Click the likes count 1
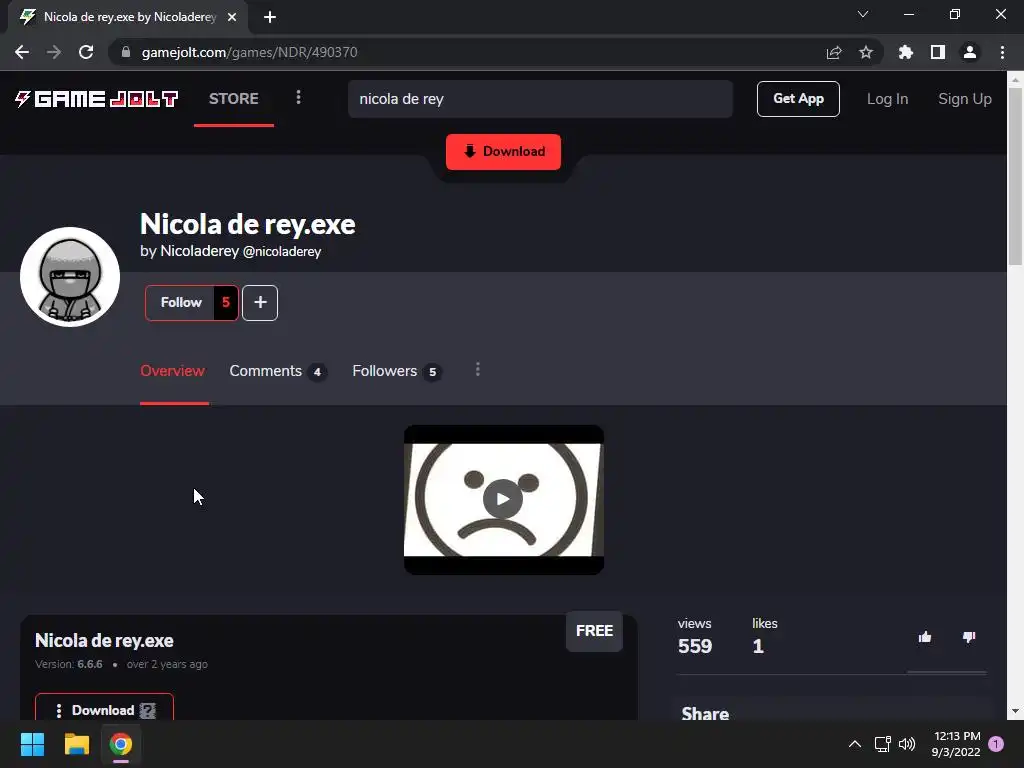 click(758, 646)
